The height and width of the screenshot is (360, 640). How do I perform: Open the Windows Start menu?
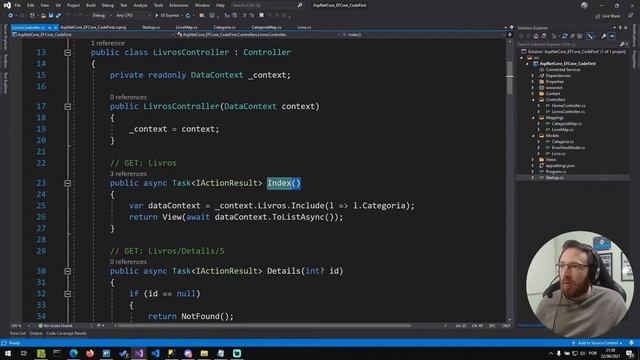pyautogui.click(x=8, y=353)
